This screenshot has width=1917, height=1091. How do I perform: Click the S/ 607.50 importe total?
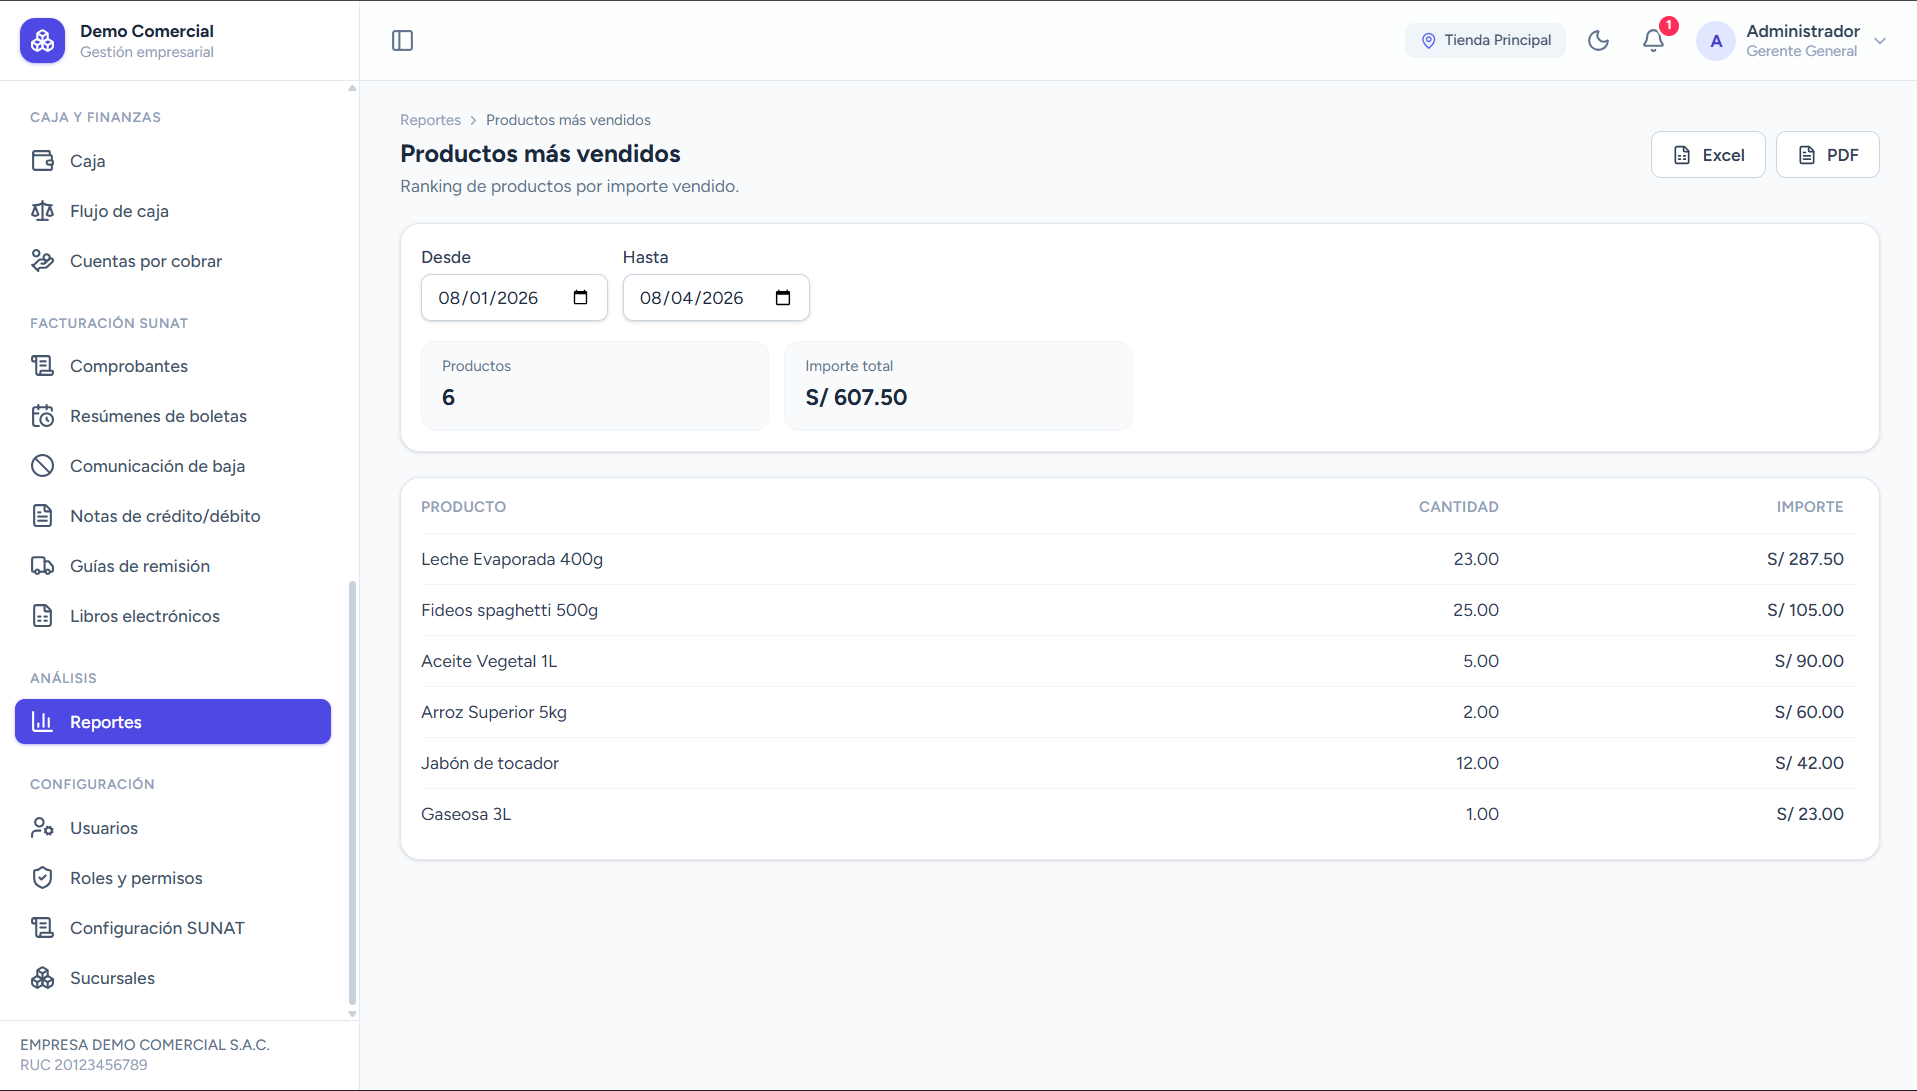(856, 397)
